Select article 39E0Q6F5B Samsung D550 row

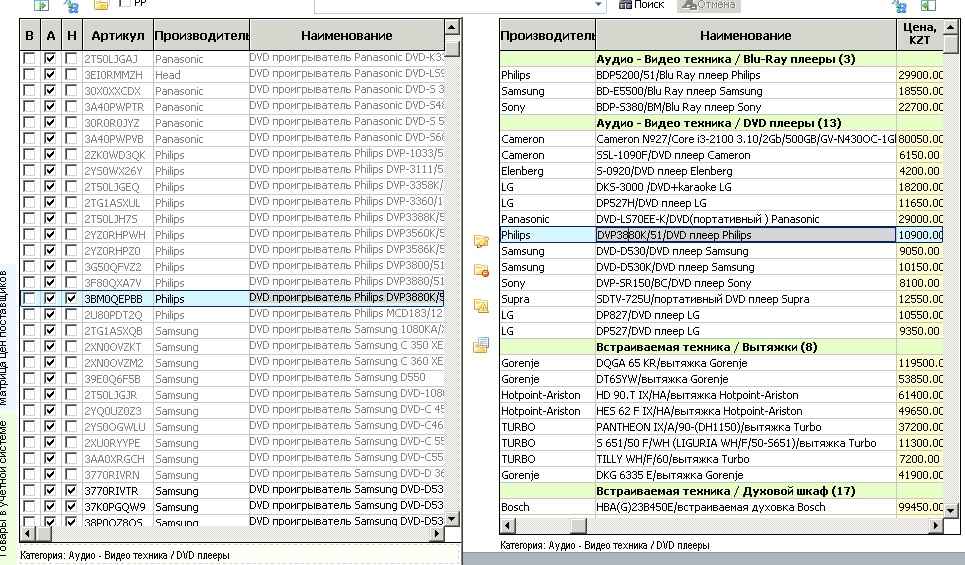tap(232, 379)
